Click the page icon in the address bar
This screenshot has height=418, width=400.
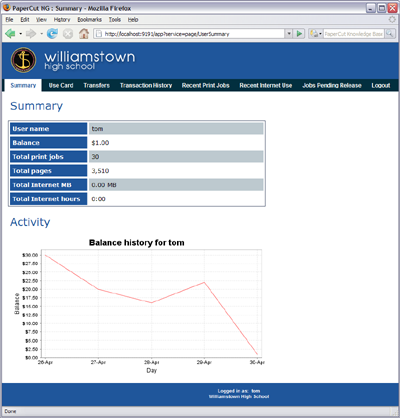point(98,34)
